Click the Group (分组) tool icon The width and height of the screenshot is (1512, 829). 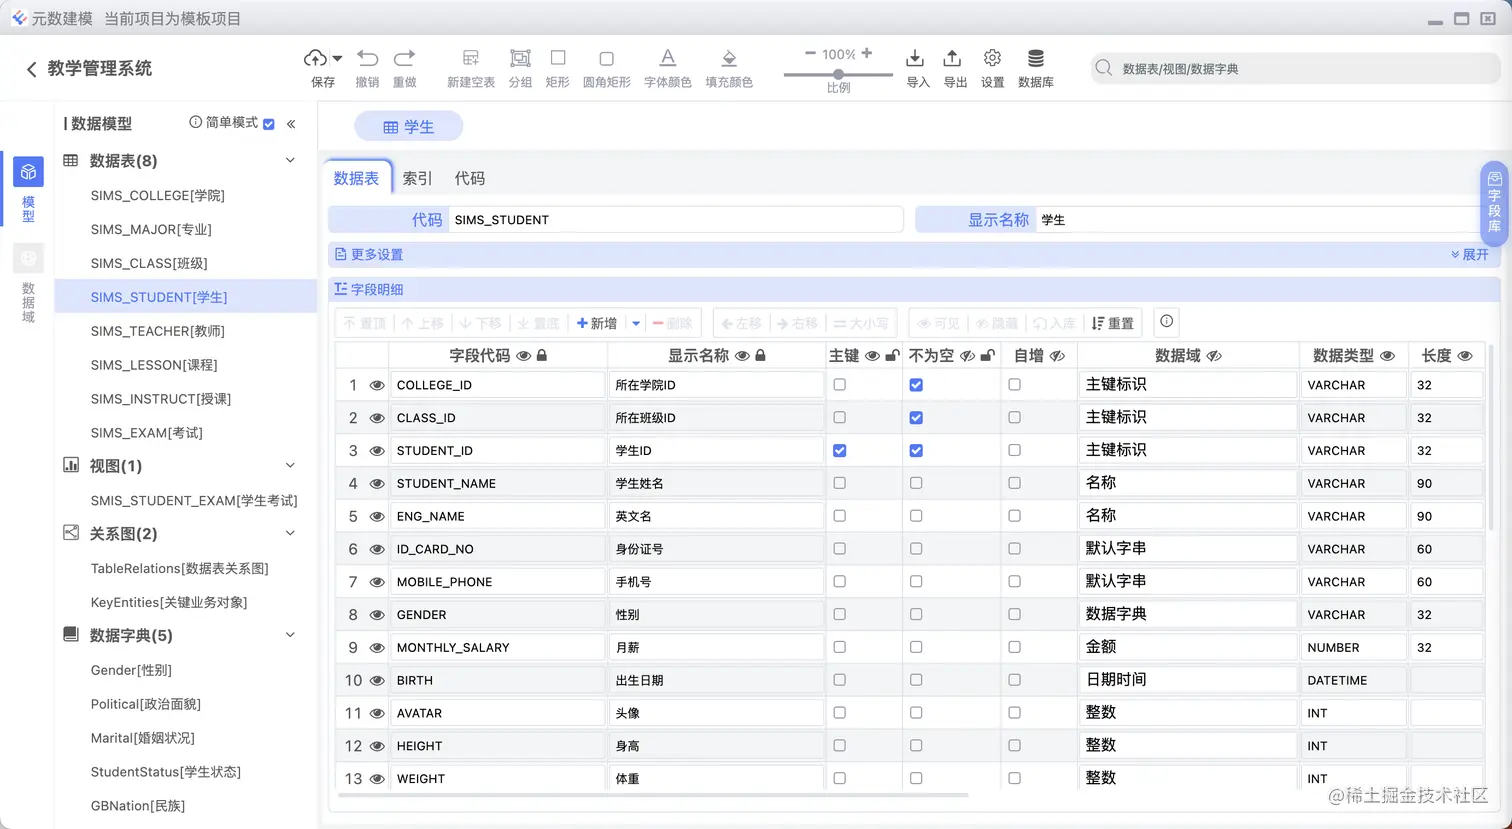point(520,58)
